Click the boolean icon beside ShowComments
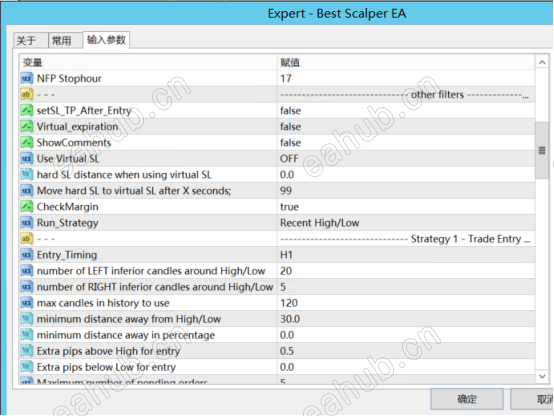 pyautogui.click(x=27, y=142)
